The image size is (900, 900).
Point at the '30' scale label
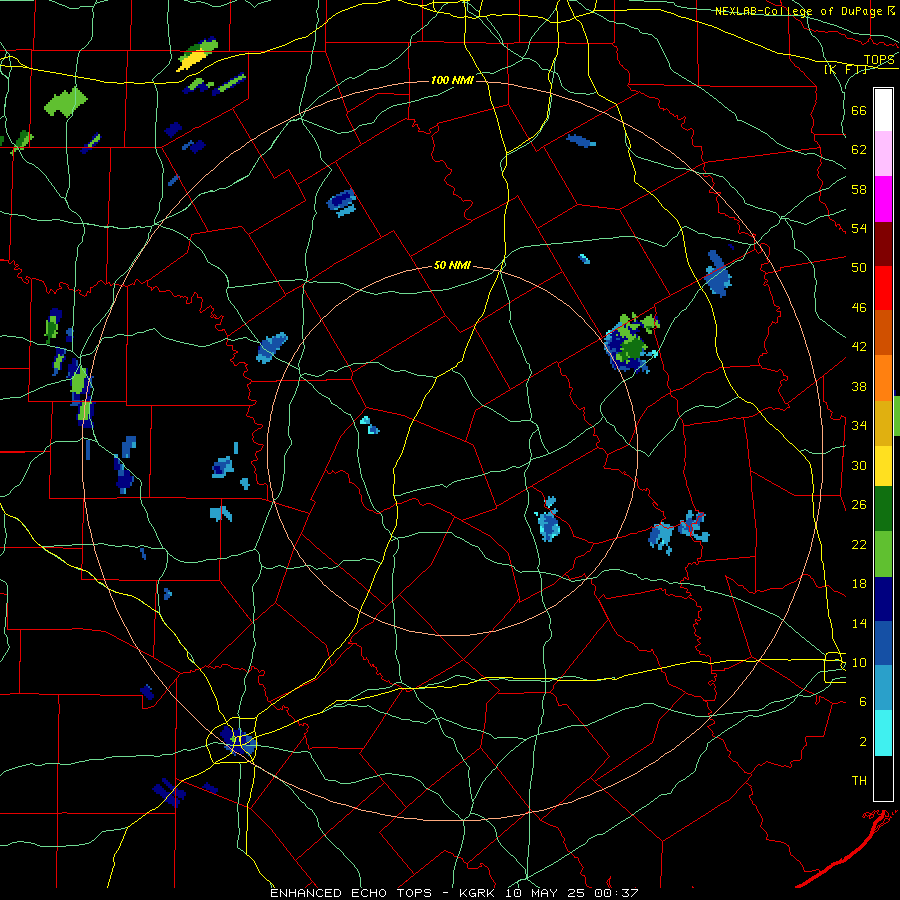click(859, 465)
